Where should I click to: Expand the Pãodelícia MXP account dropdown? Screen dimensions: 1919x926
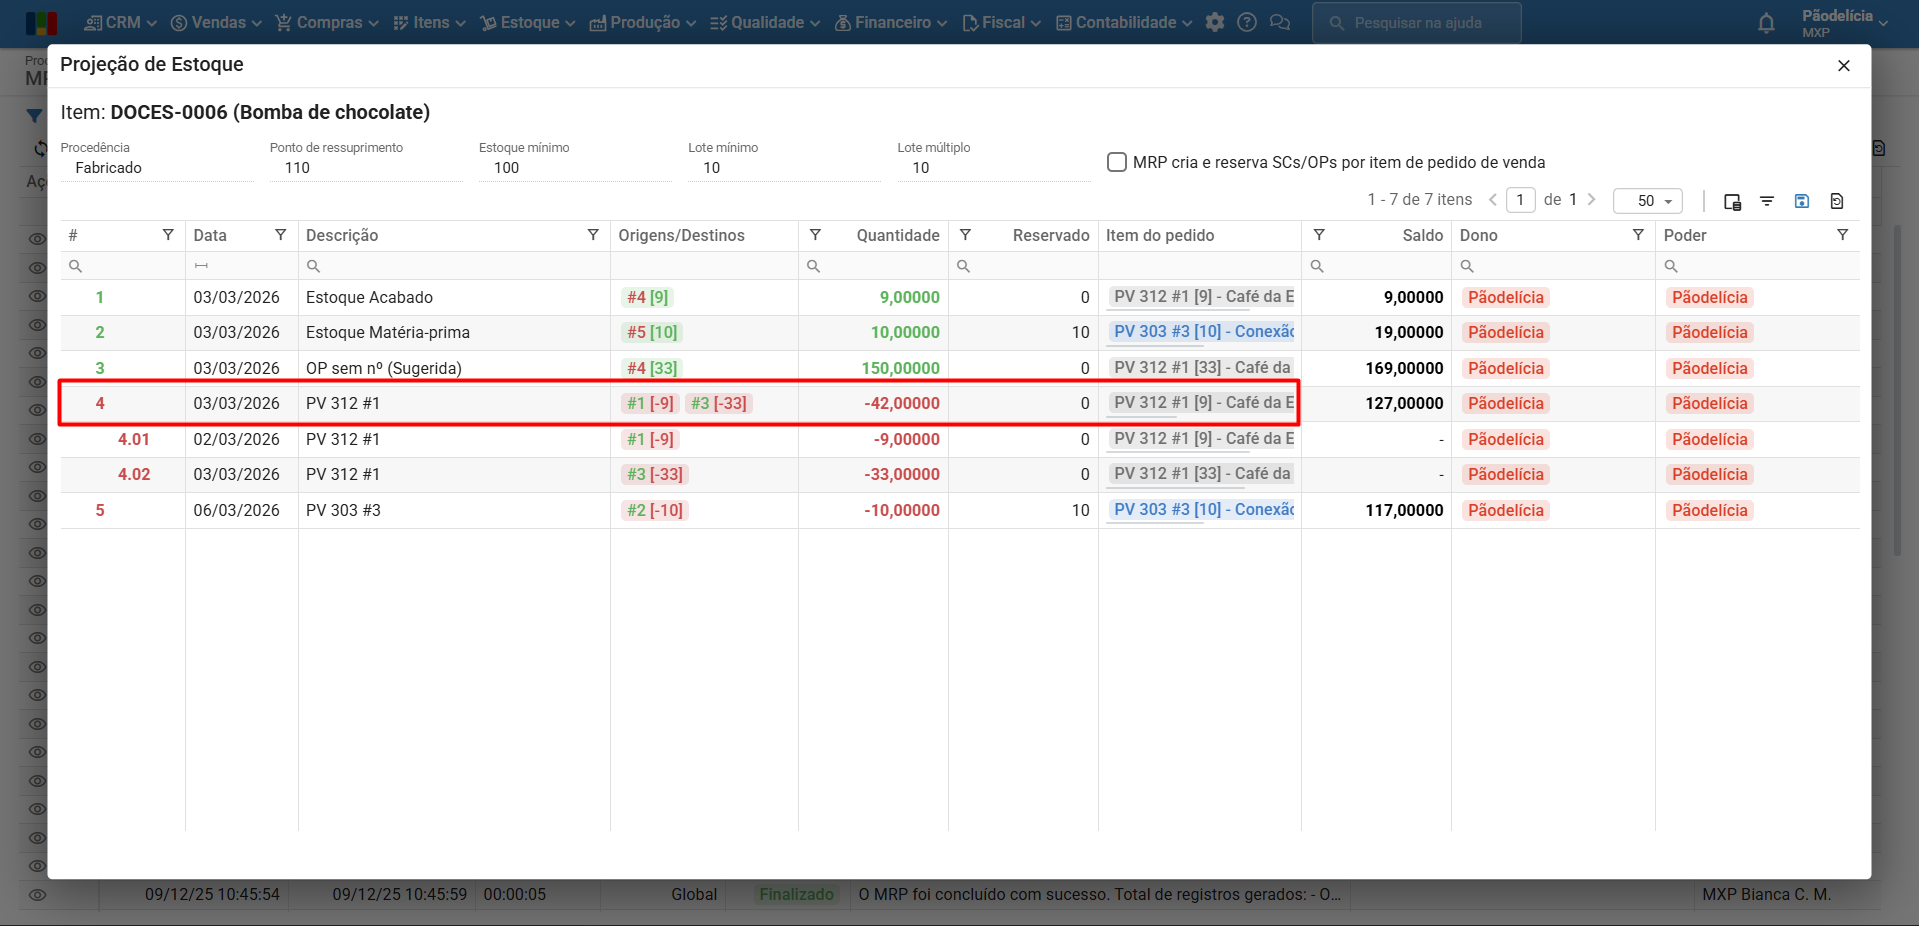point(1844,22)
